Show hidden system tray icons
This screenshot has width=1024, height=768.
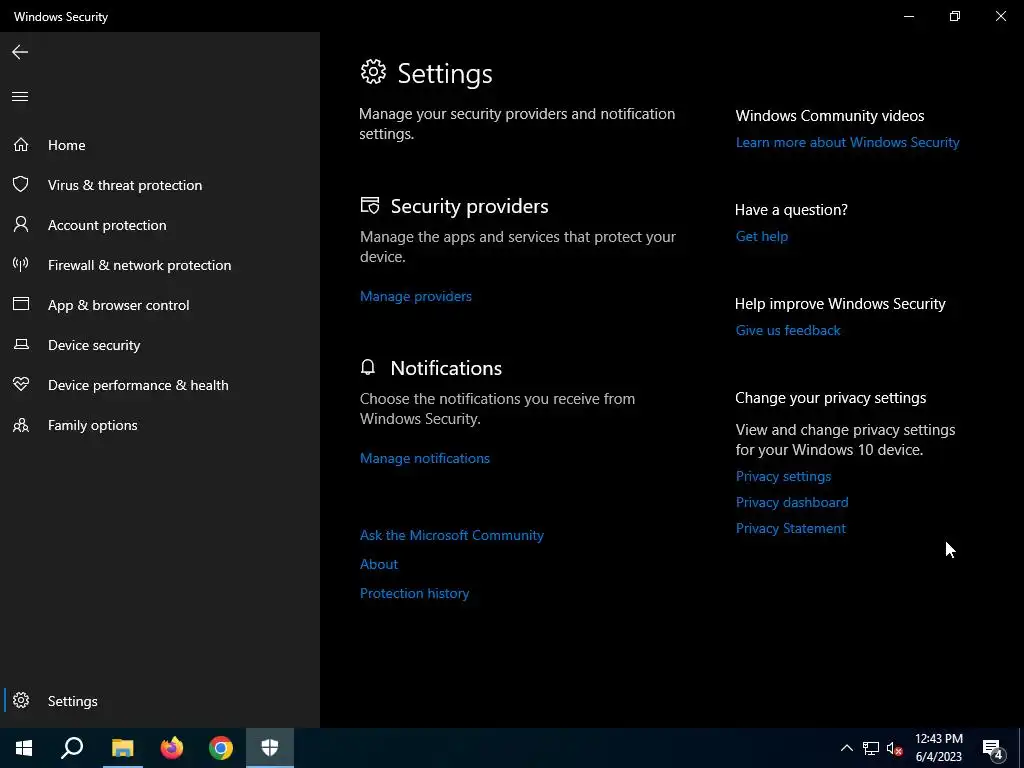click(x=846, y=748)
